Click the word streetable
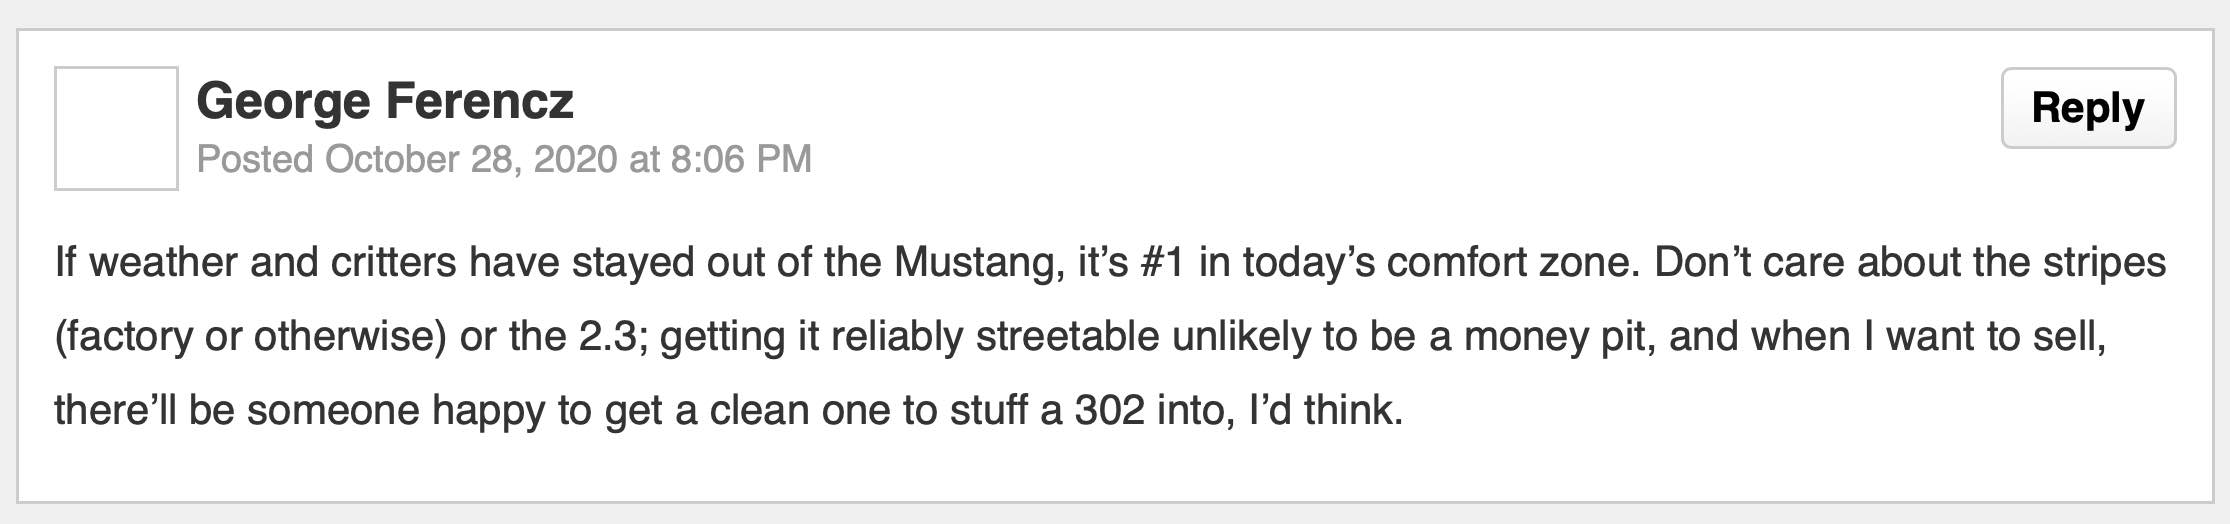The height and width of the screenshot is (524, 2230). tap(1067, 337)
